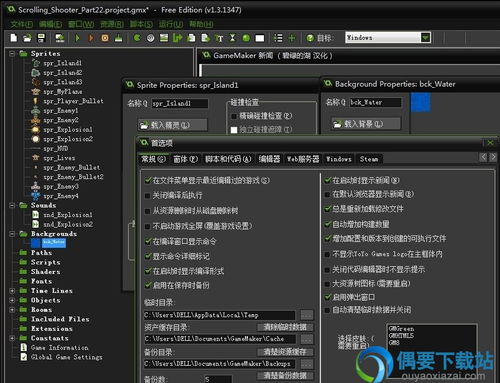
Task: Click the Create sound speaker icon
Action: click(x=151, y=38)
